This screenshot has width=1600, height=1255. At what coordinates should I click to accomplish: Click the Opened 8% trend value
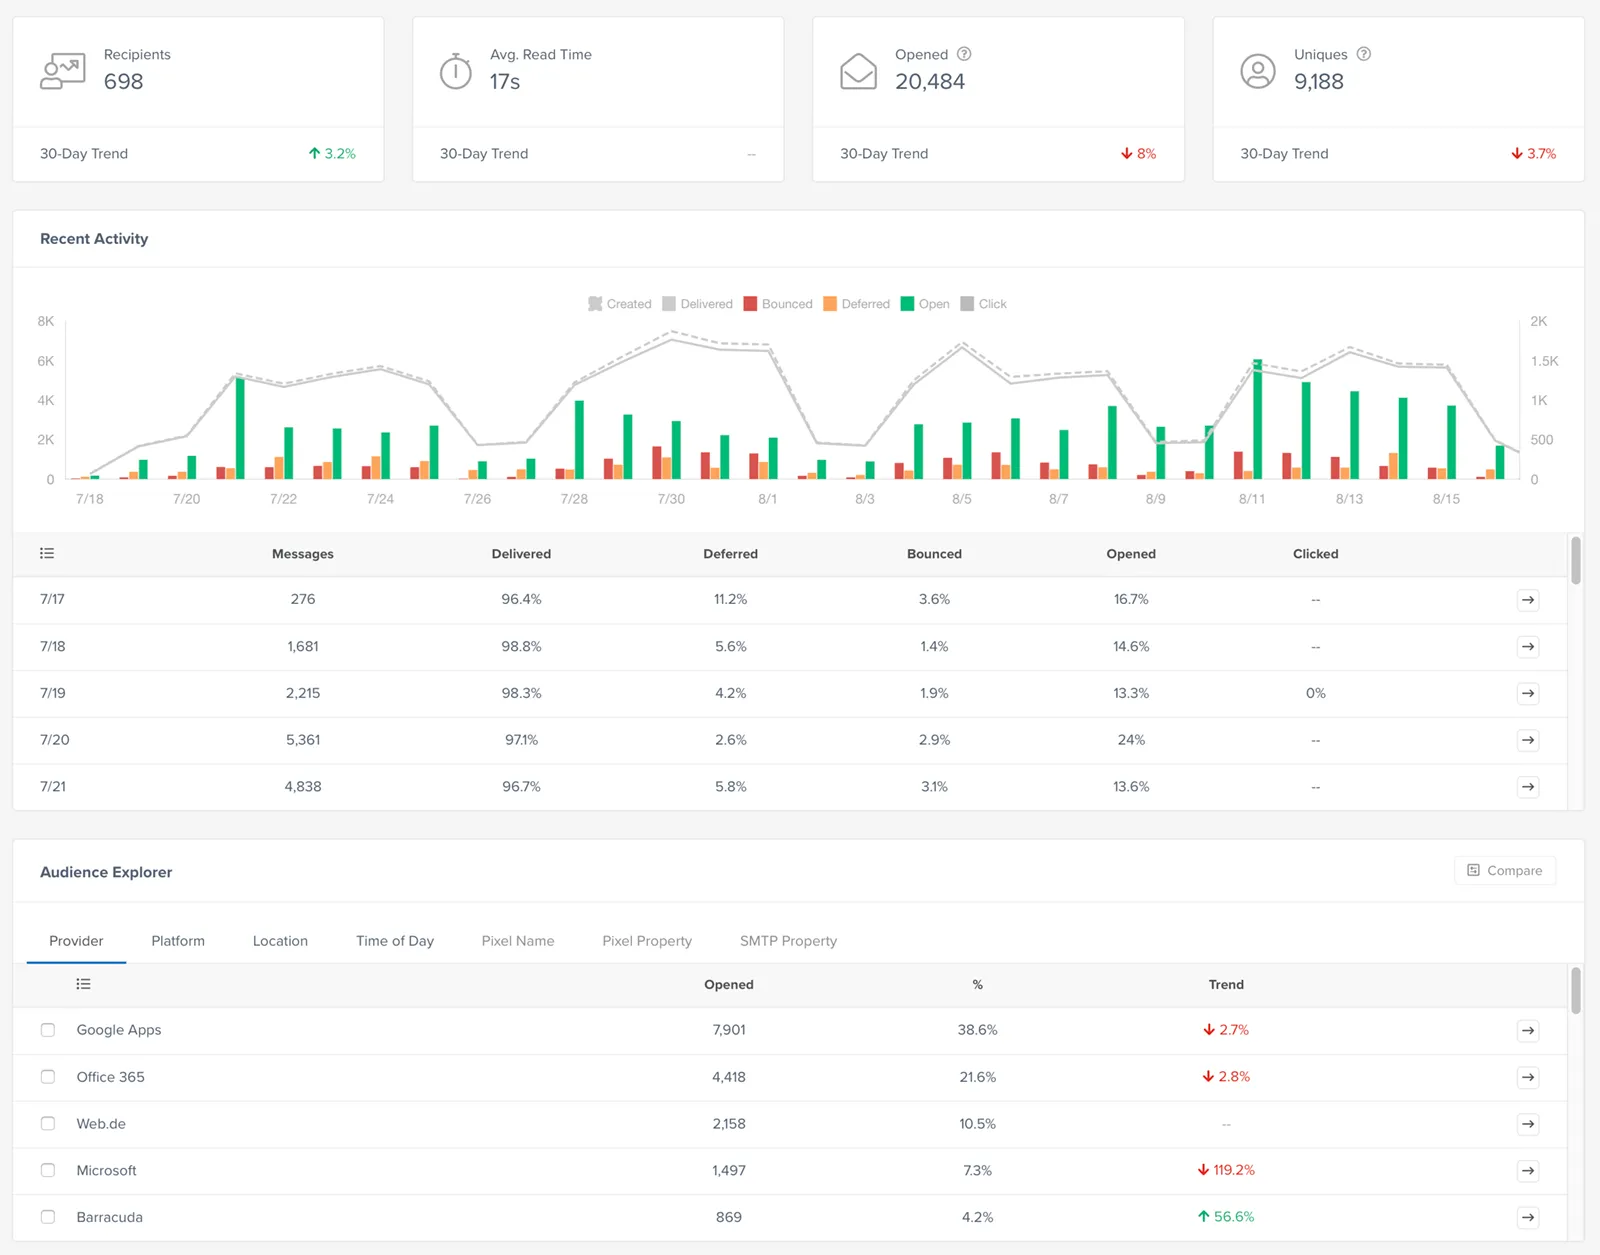1138,154
